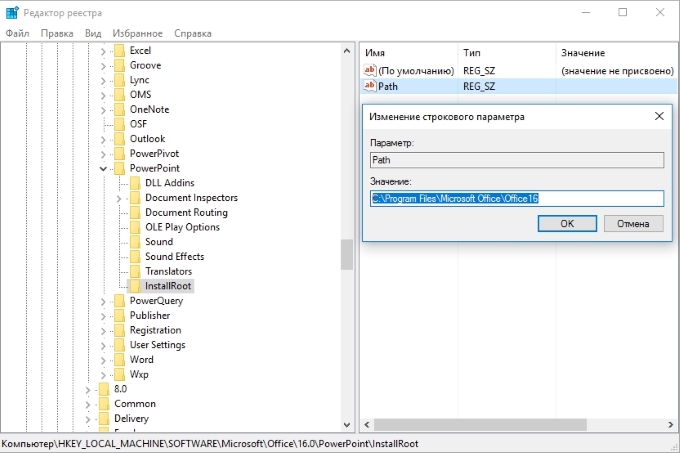Screen dimensions: 680x453
Task: Click the tree scrollbar down arrow
Action: tap(347, 425)
